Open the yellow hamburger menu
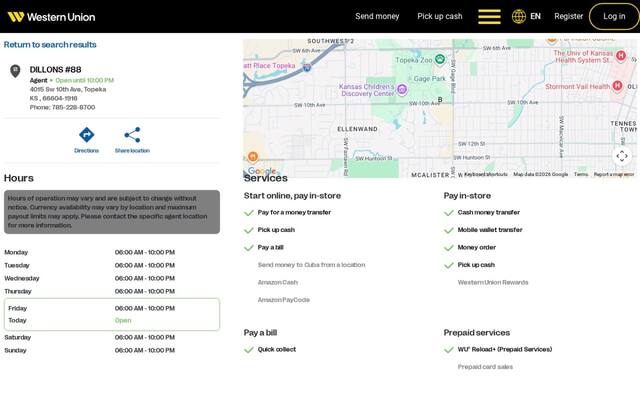This screenshot has height=400, width=640. click(x=489, y=16)
